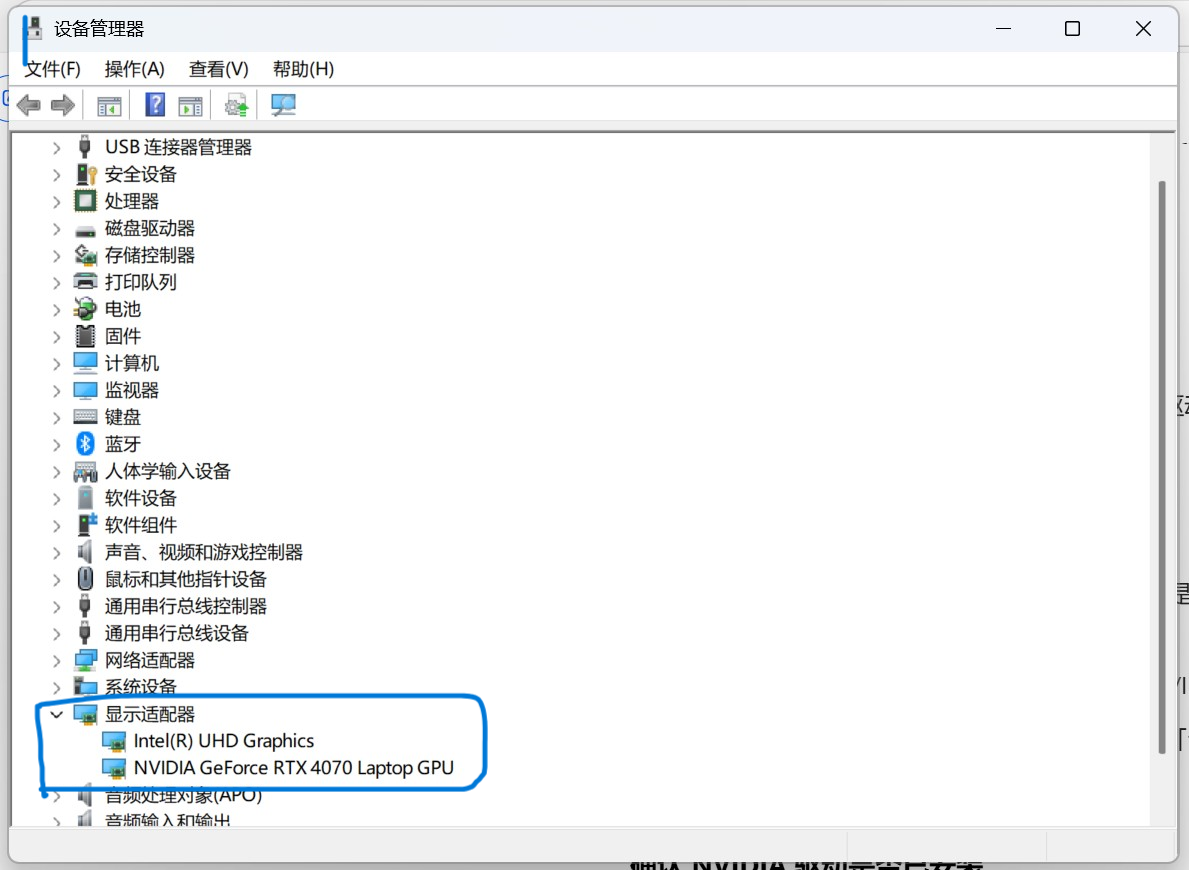Select the 通用串行总线设备 tree item
Viewport: 1189px width, 870px height.
177,633
